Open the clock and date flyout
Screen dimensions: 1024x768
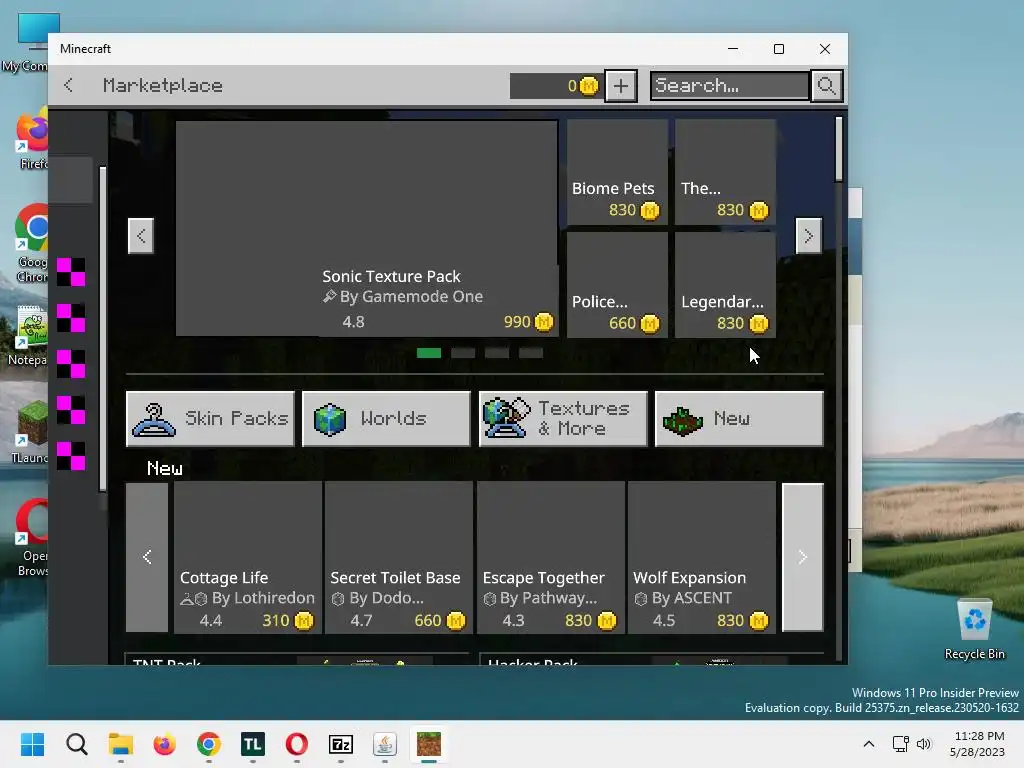click(978, 744)
